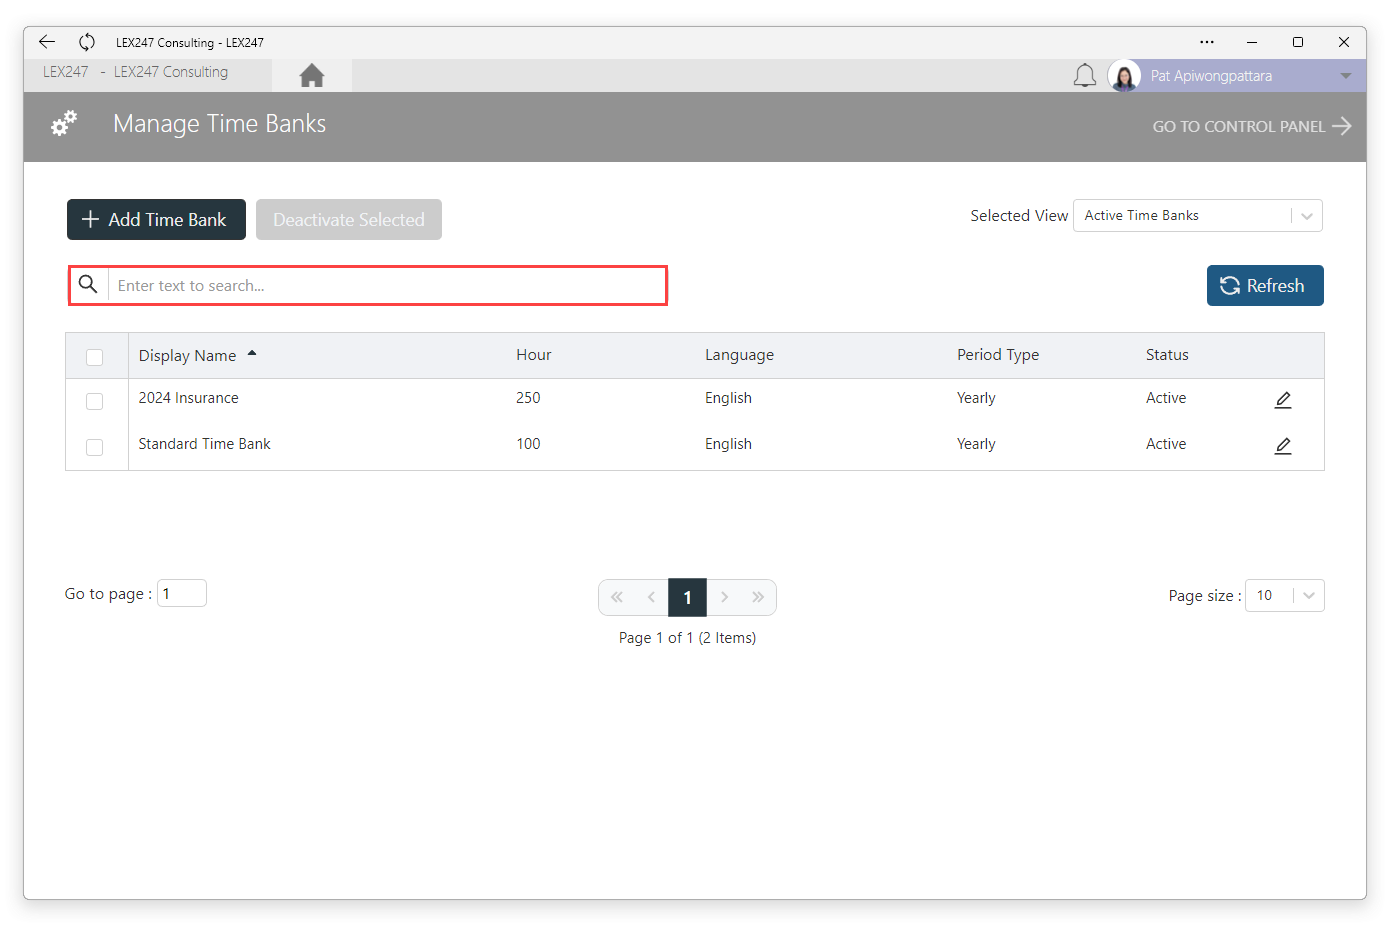Click Pat Apiwongpattara's profile avatar
1390x925 pixels.
pos(1124,76)
